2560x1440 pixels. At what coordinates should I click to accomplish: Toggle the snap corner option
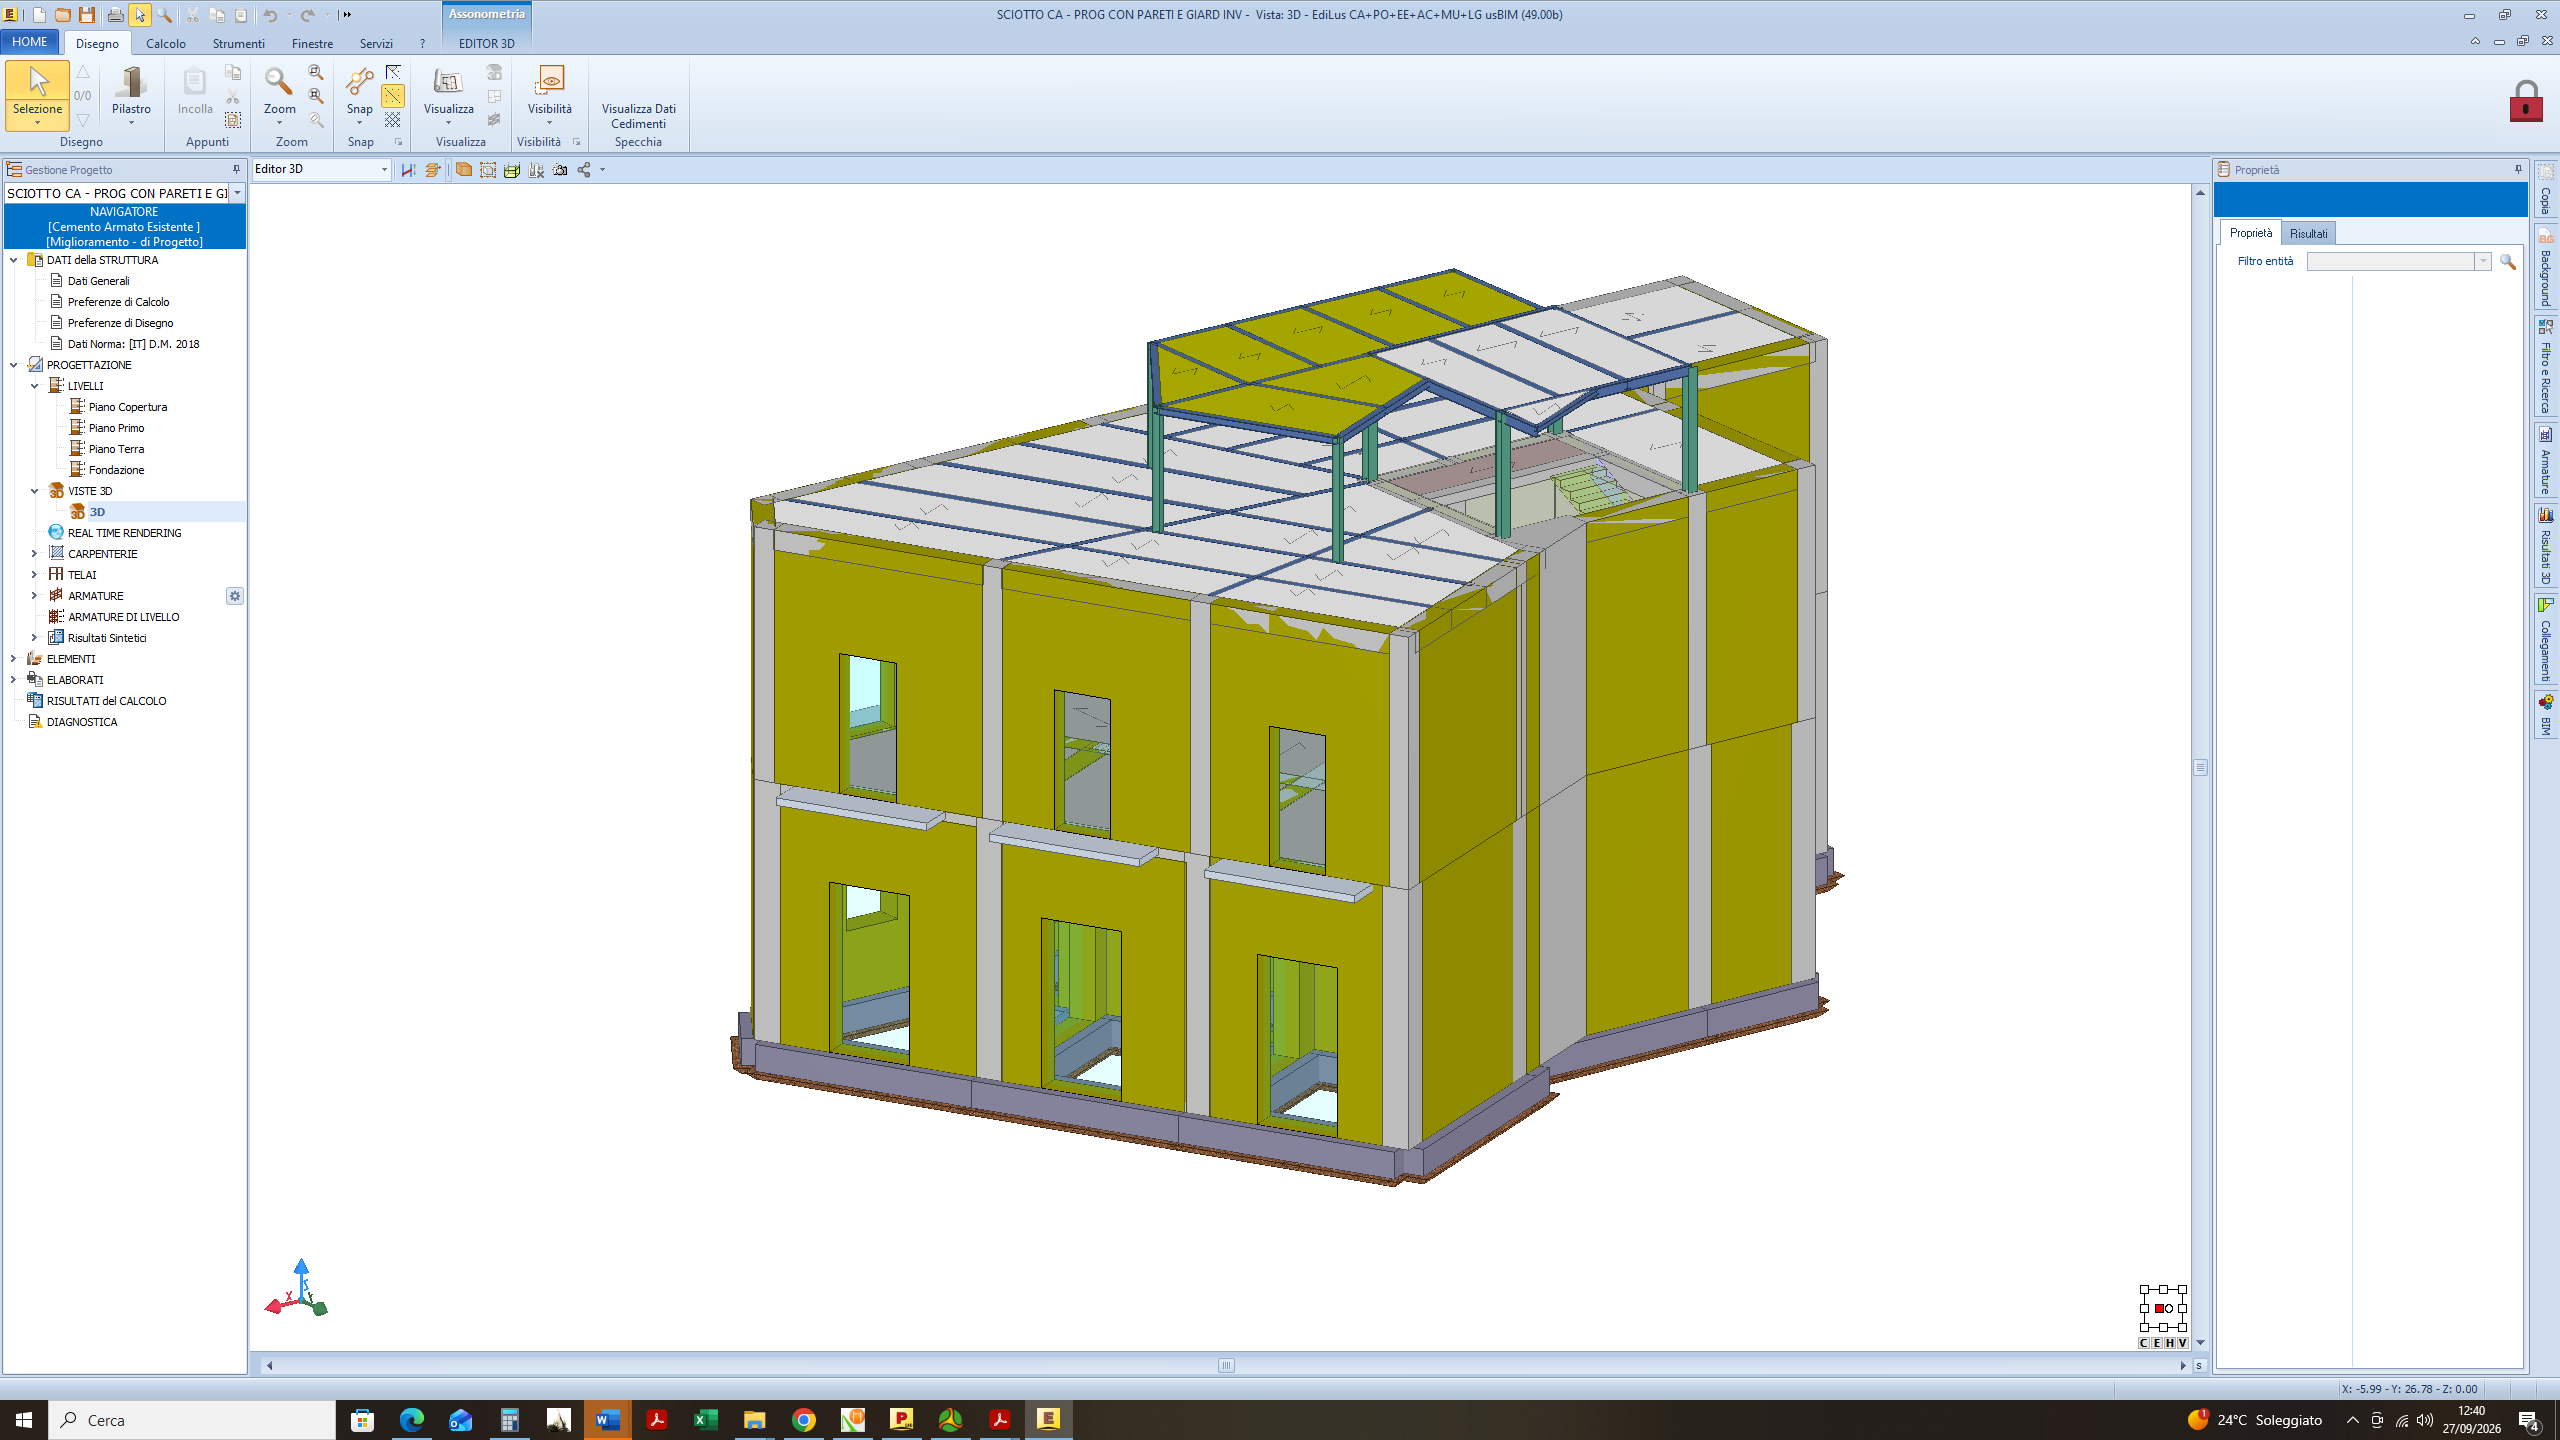pos(393,72)
